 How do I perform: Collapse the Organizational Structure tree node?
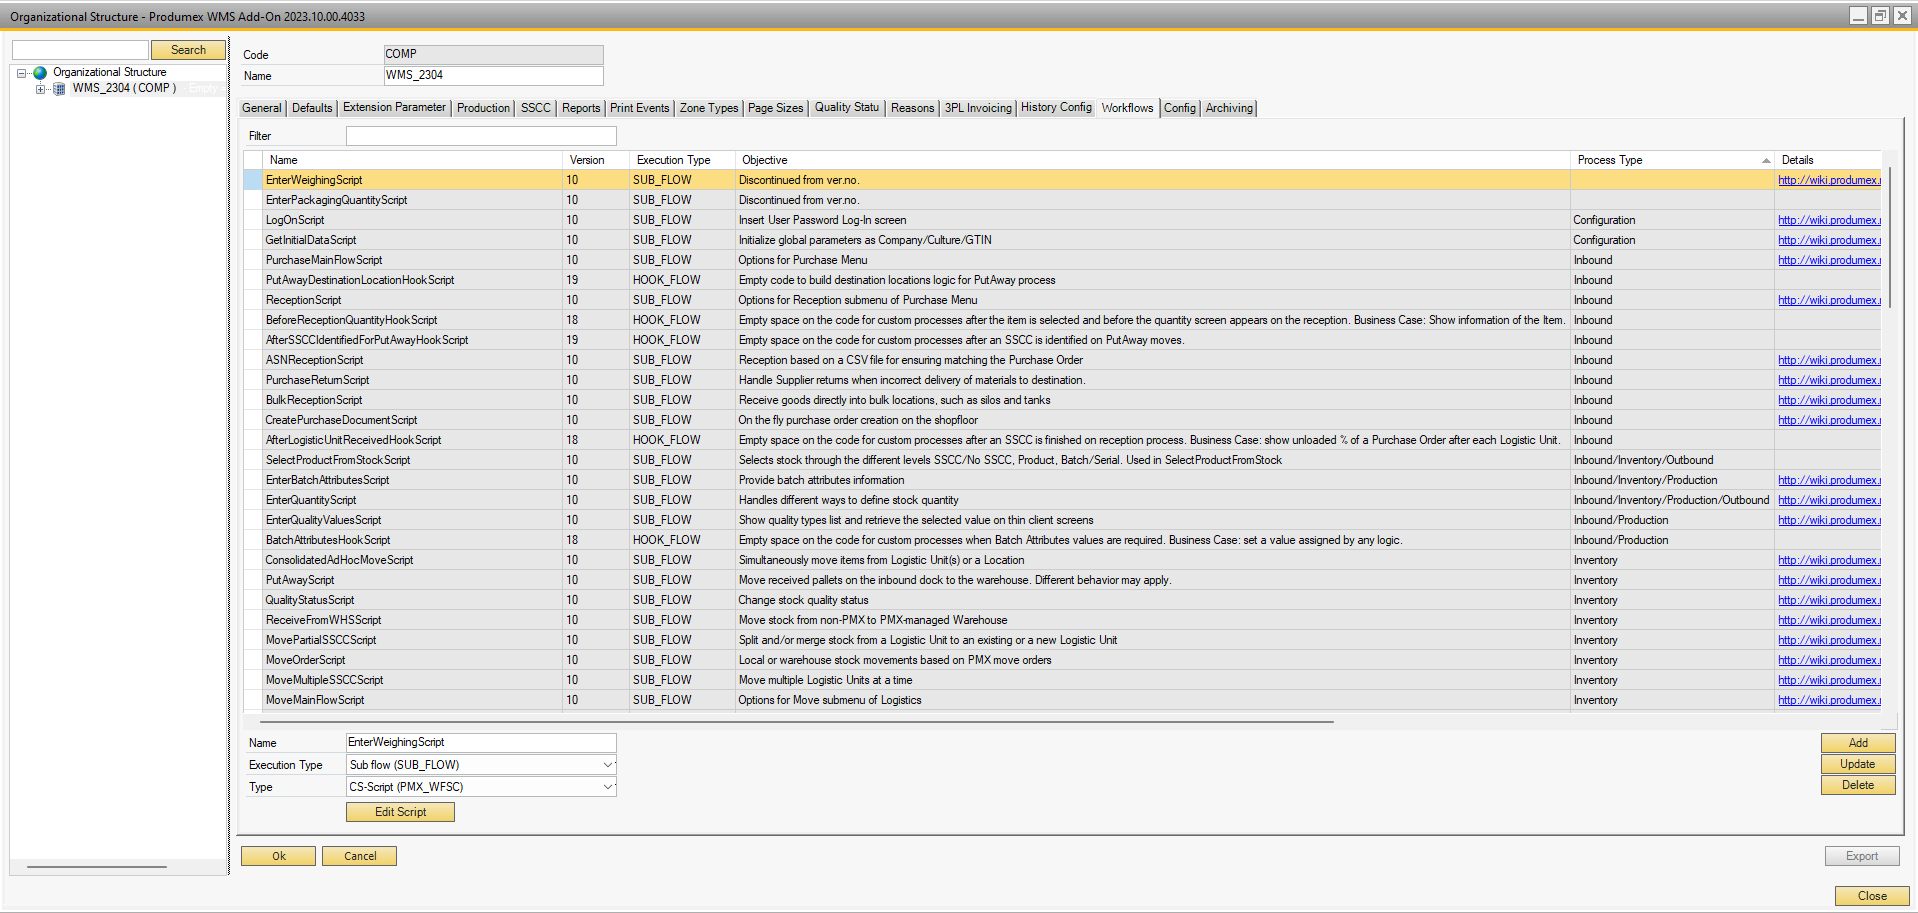pos(22,71)
